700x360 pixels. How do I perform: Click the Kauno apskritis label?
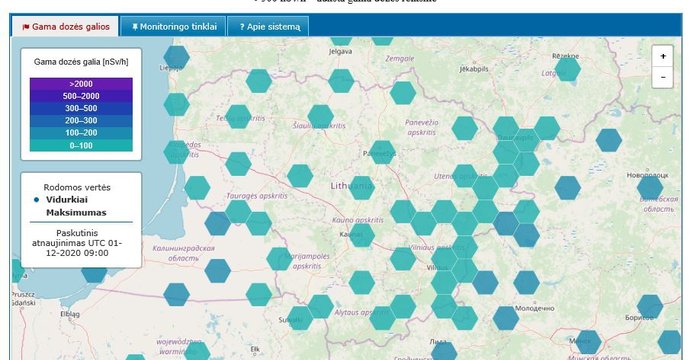(358, 220)
